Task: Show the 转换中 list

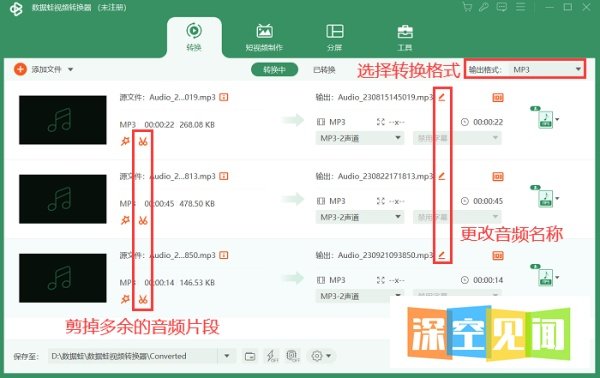Action: click(x=274, y=70)
